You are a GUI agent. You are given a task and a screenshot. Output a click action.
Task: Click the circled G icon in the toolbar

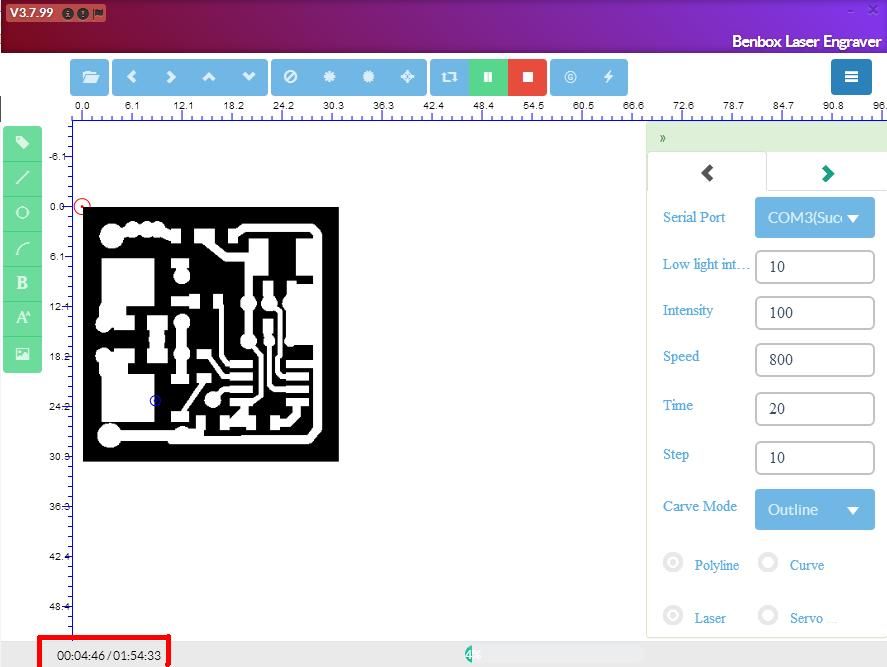click(x=570, y=77)
